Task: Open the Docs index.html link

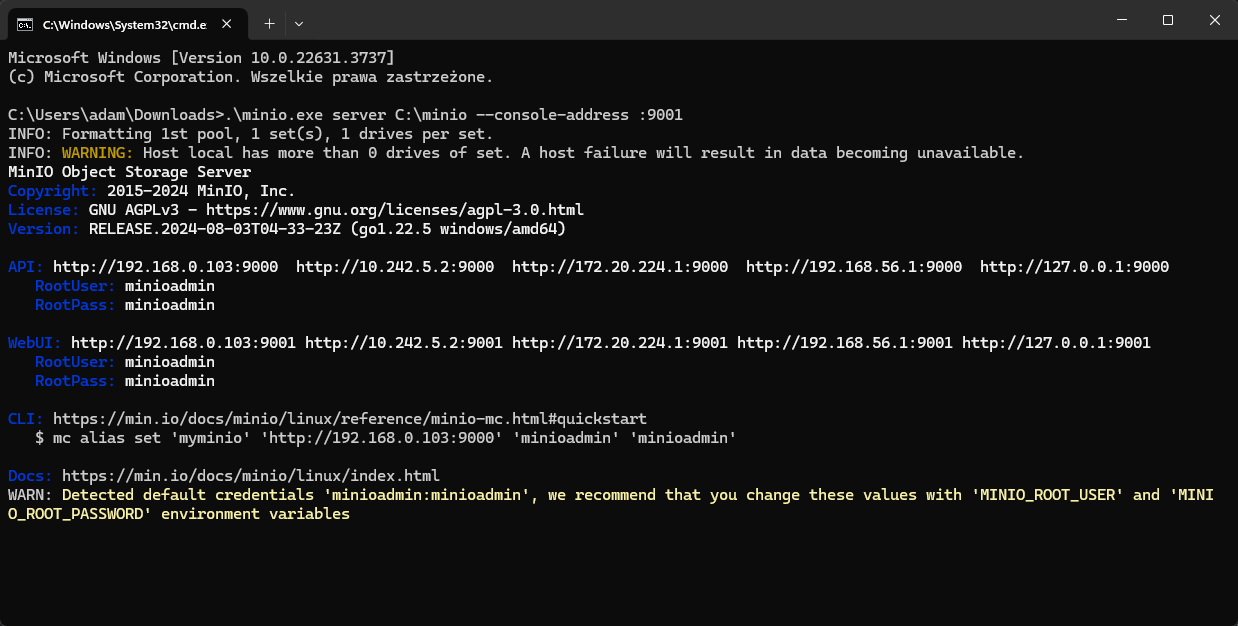Action: pos(250,476)
